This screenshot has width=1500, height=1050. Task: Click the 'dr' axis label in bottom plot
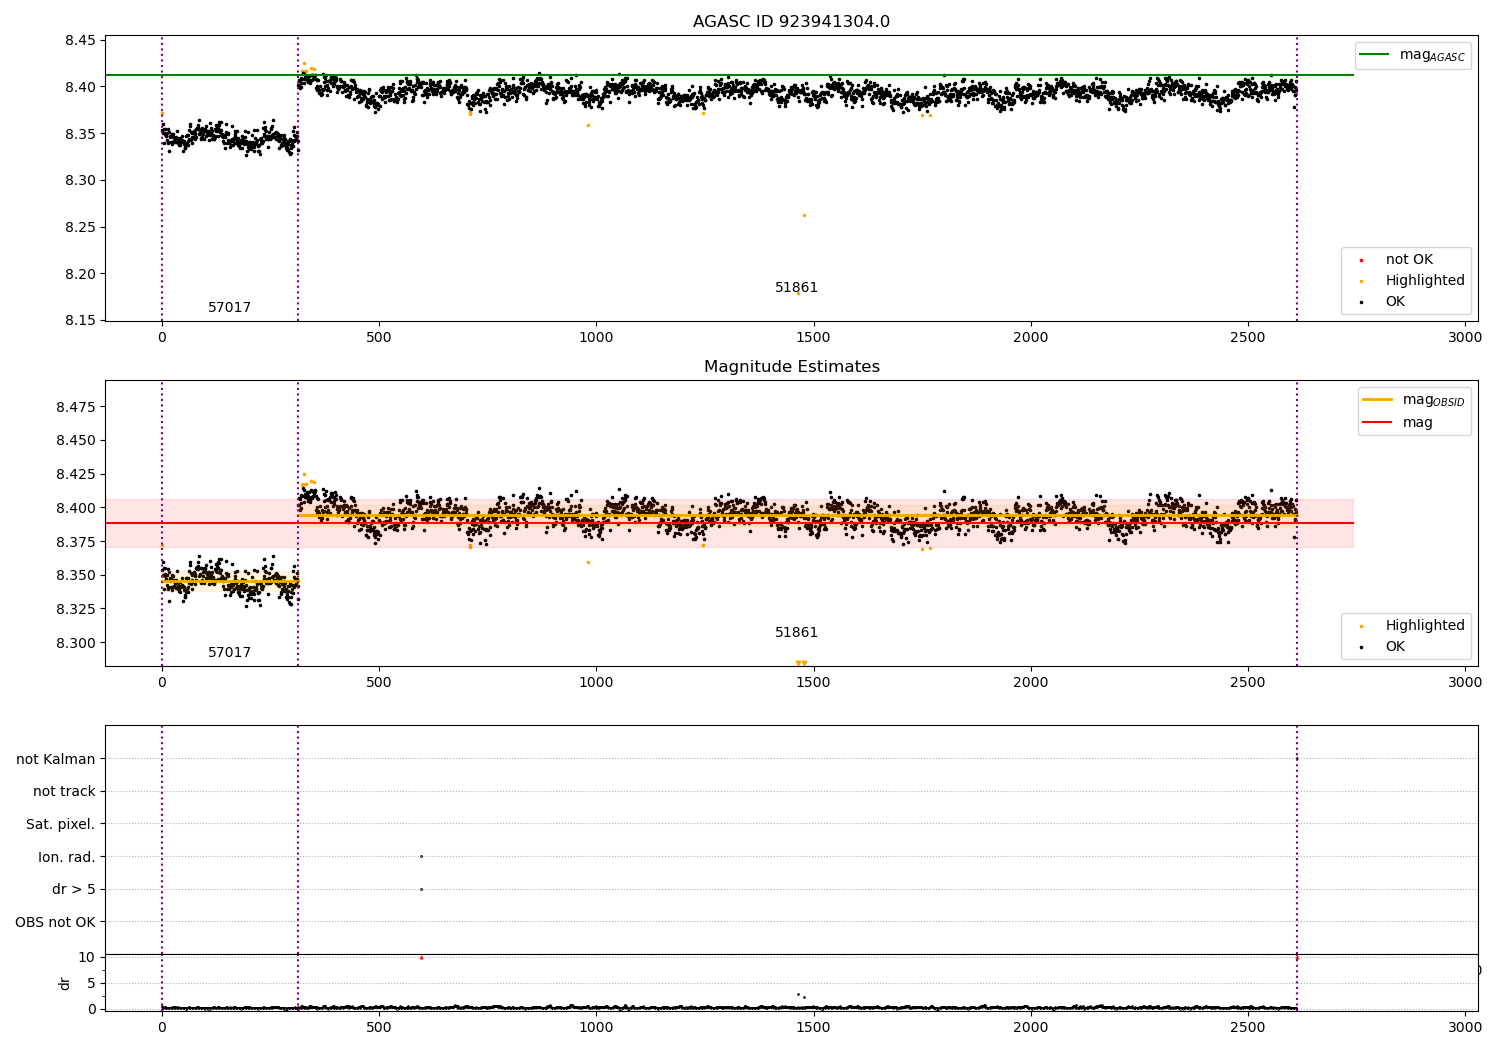[x=65, y=984]
